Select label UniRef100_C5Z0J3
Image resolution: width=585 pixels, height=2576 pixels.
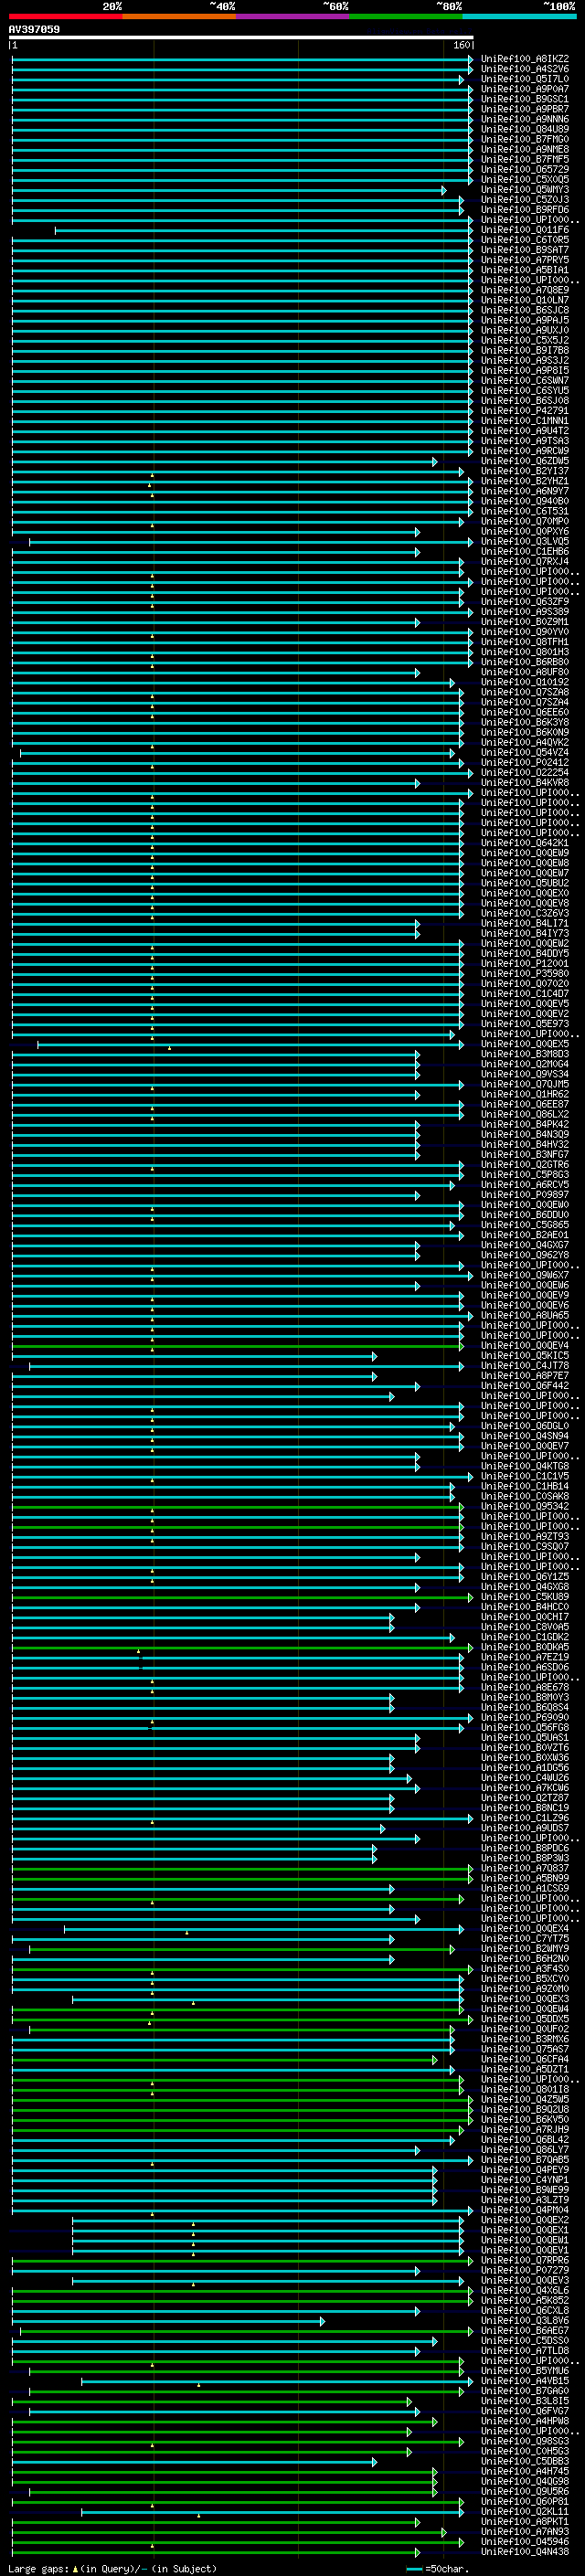tap(525, 200)
